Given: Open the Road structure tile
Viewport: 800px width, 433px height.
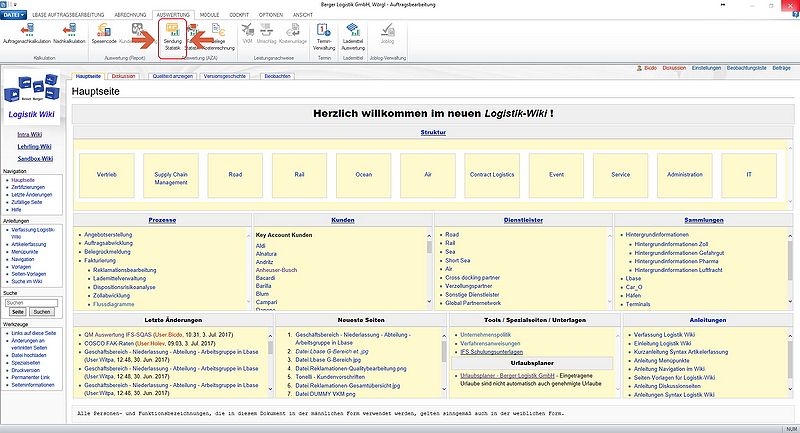Looking at the screenshot, I should click(x=235, y=175).
